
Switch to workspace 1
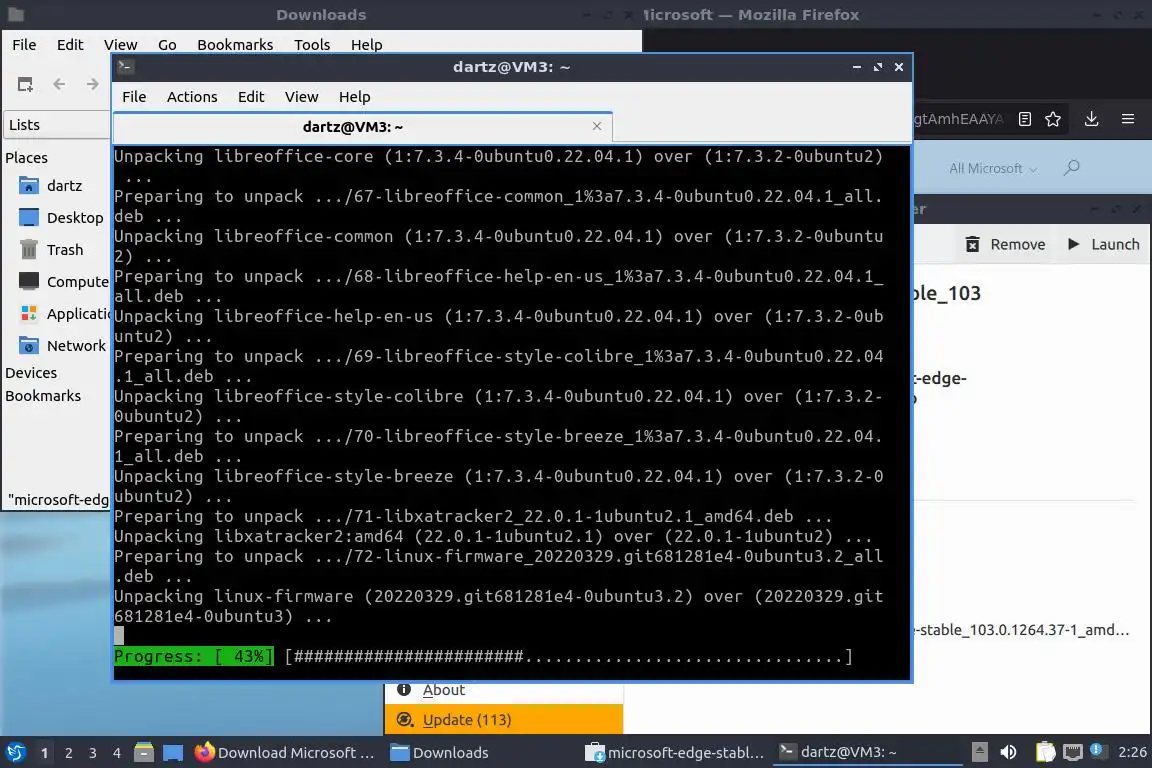[x=45, y=753]
